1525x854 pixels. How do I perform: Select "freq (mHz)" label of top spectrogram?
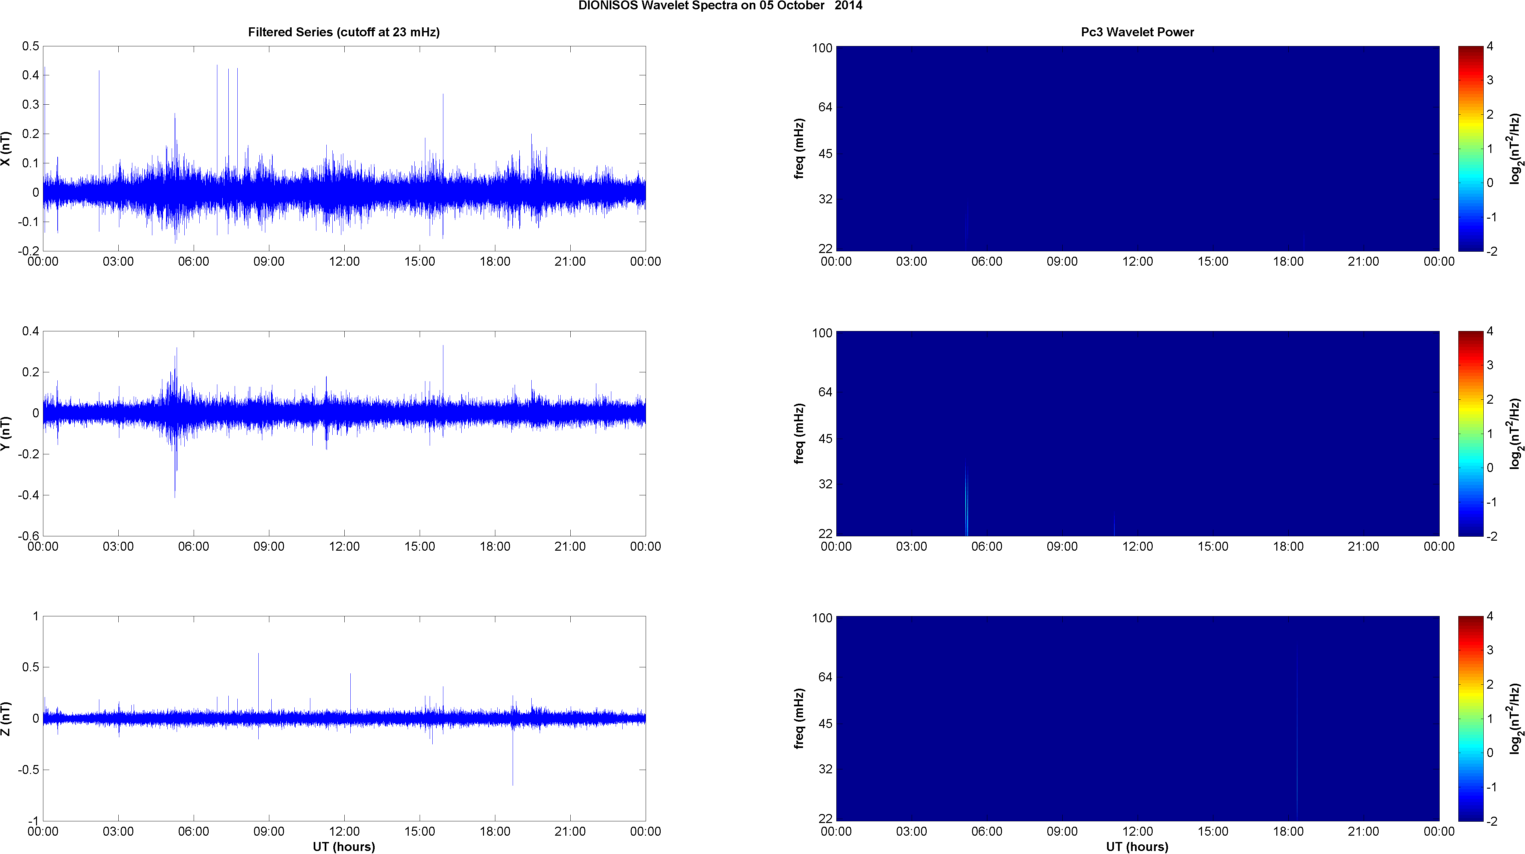(800, 149)
